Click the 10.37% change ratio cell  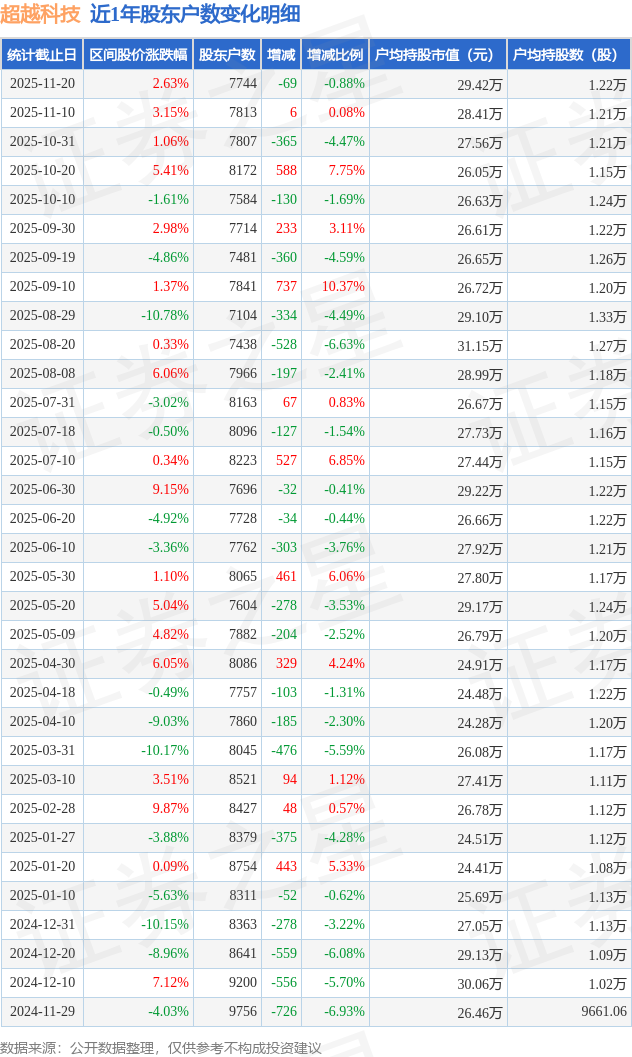pyautogui.click(x=342, y=287)
